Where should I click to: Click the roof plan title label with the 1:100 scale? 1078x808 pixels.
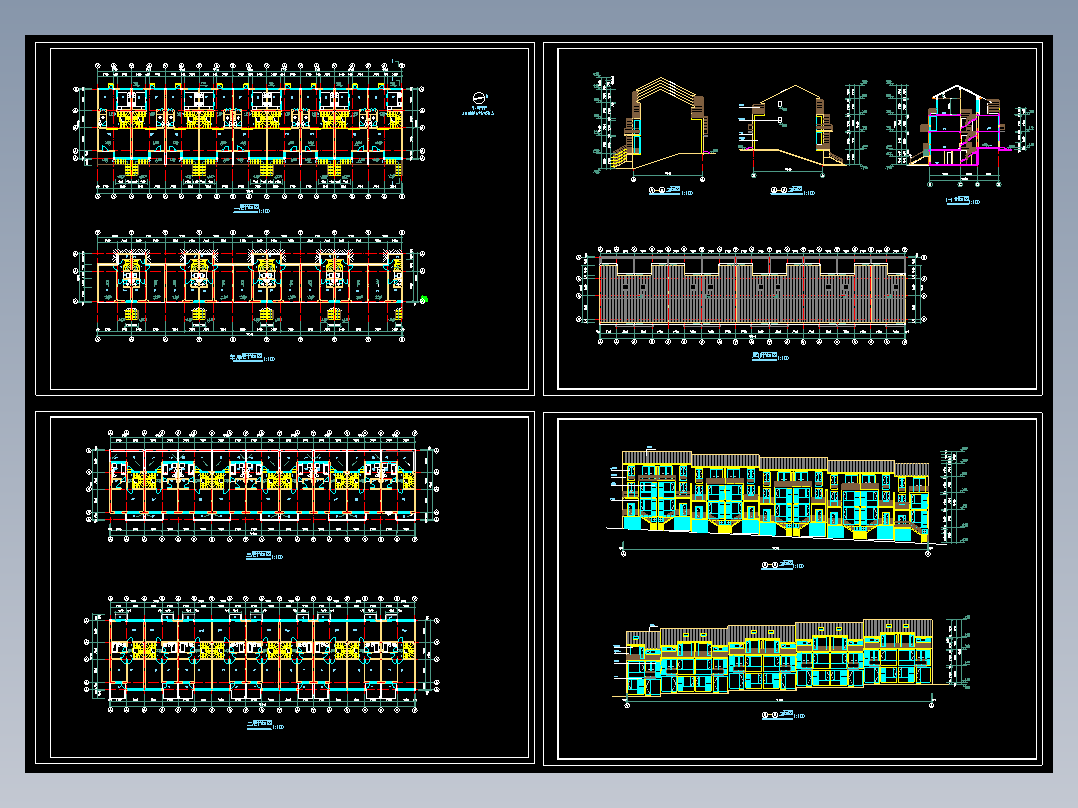770,357
